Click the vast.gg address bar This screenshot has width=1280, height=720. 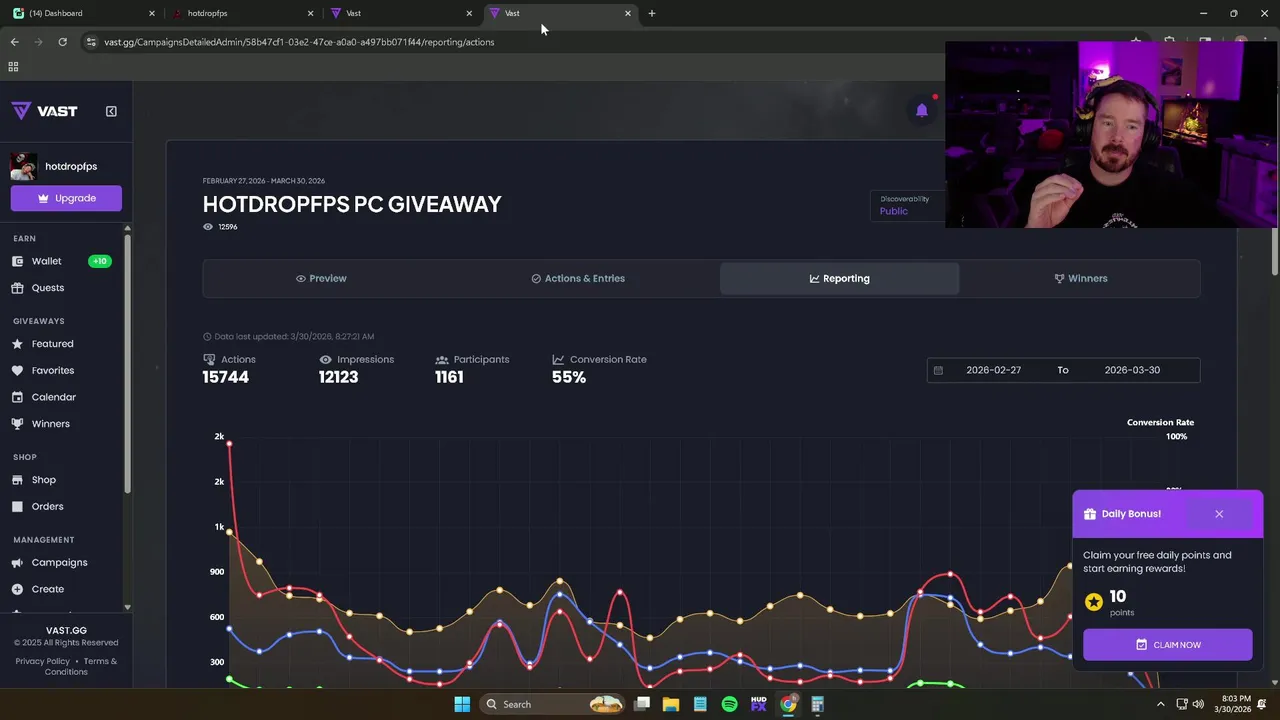pyautogui.click(x=299, y=42)
